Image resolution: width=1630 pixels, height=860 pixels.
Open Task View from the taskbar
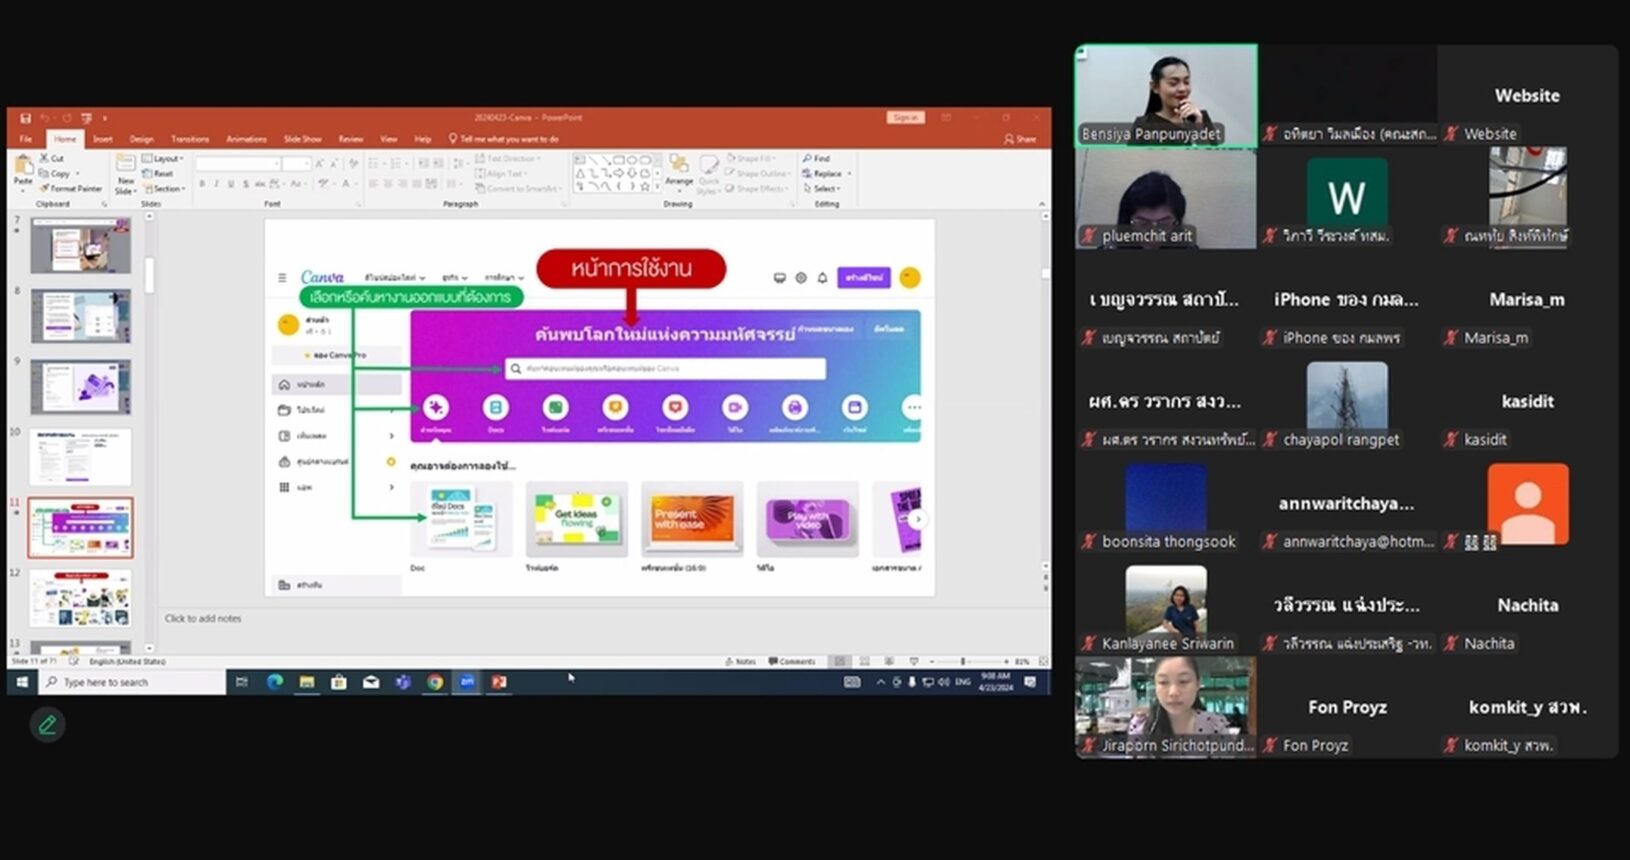(241, 682)
